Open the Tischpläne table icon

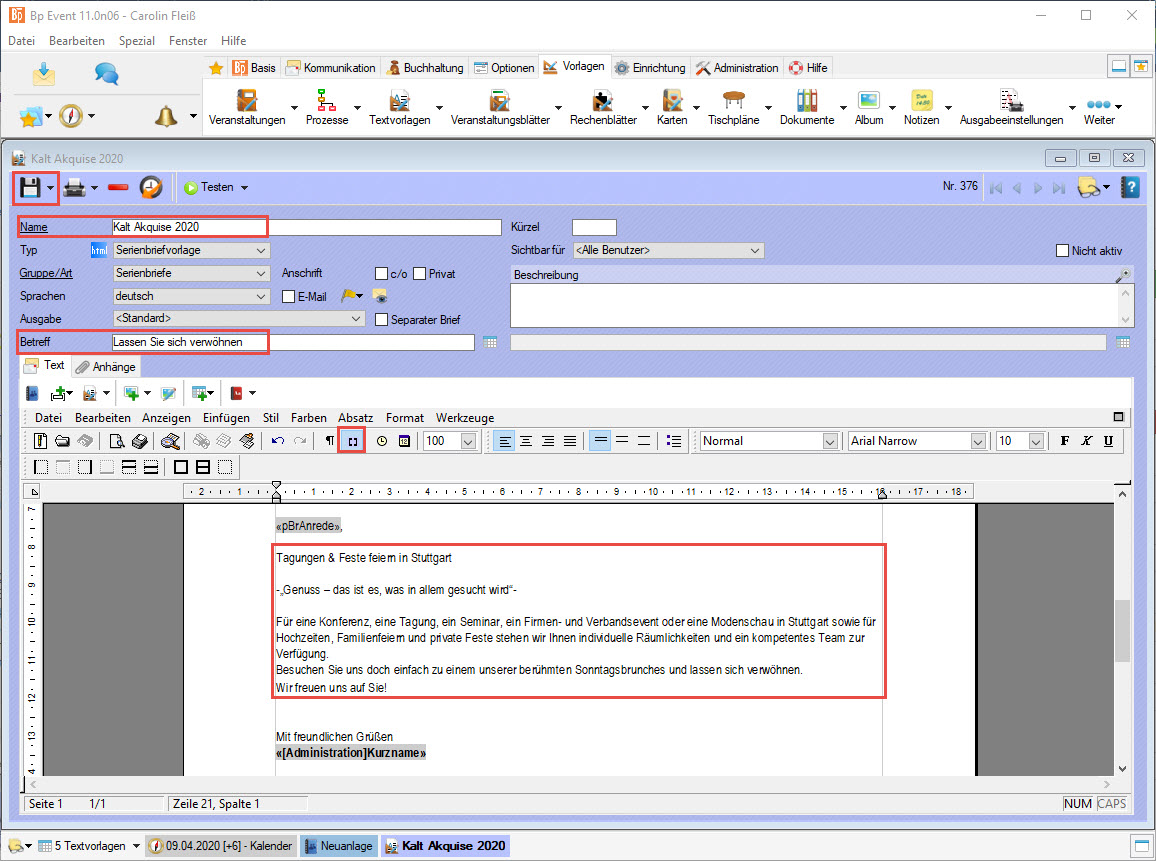733,102
